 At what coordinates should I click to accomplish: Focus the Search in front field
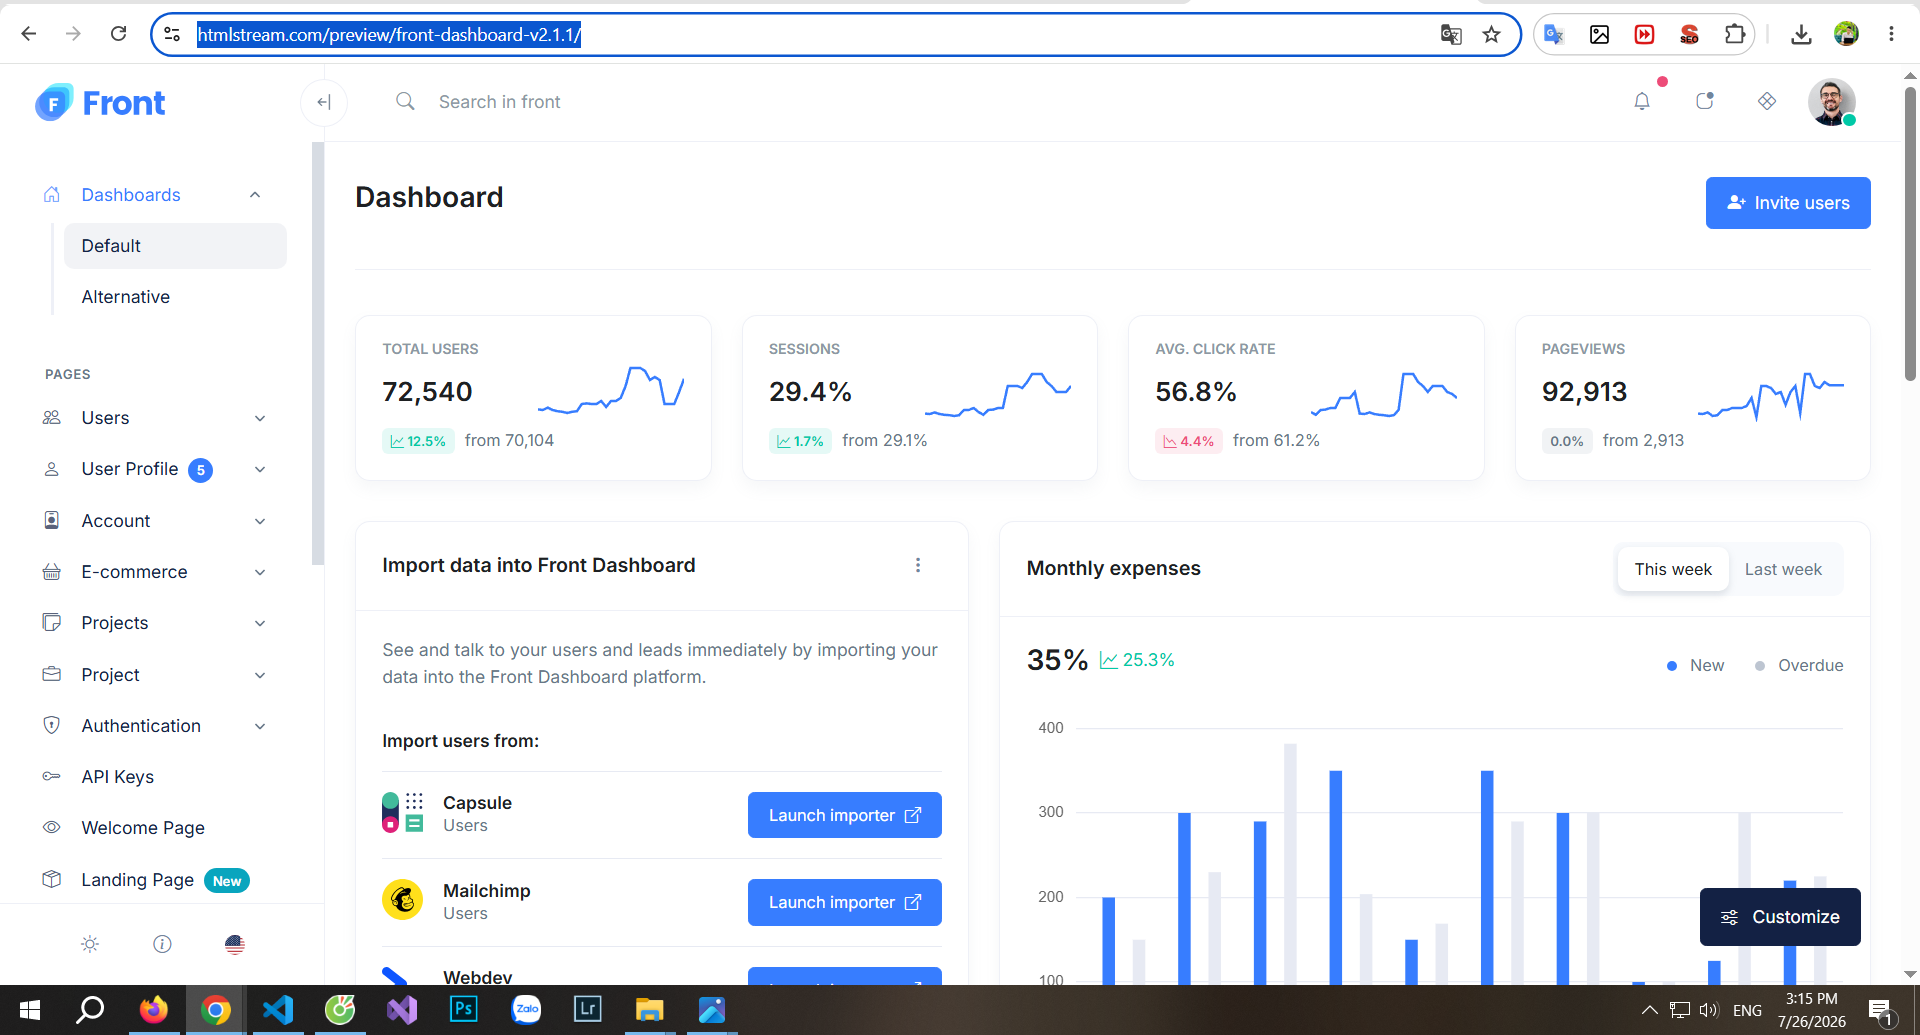point(499,102)
